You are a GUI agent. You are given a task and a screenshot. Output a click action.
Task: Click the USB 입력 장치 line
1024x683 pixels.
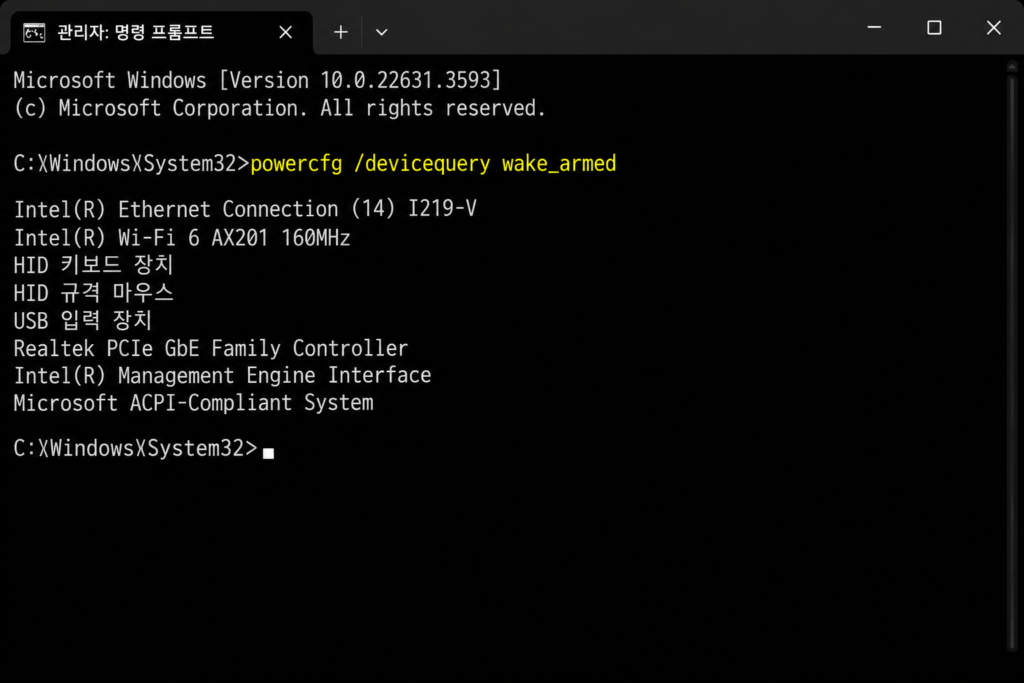pyautogui.click(x=82, y=321)
